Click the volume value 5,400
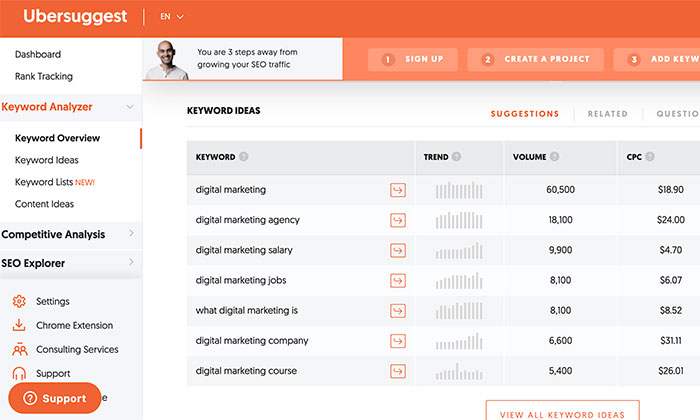The image size is (700, 420). [560, 371]
